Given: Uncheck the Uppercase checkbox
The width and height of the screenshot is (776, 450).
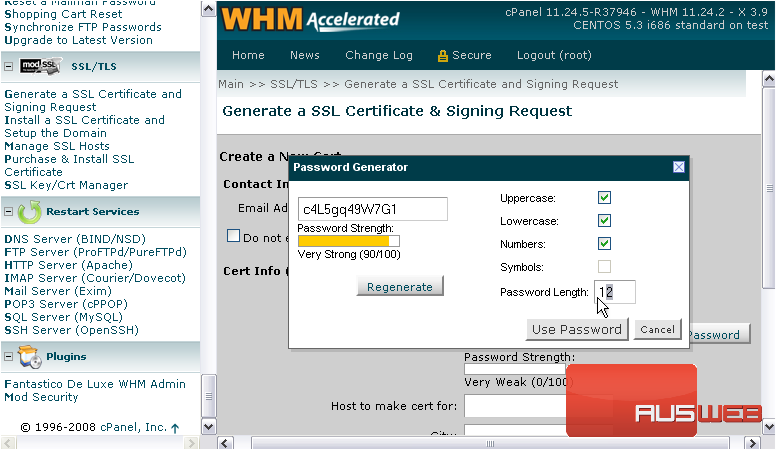Looking at the screenshot, I should coord(604,197).
